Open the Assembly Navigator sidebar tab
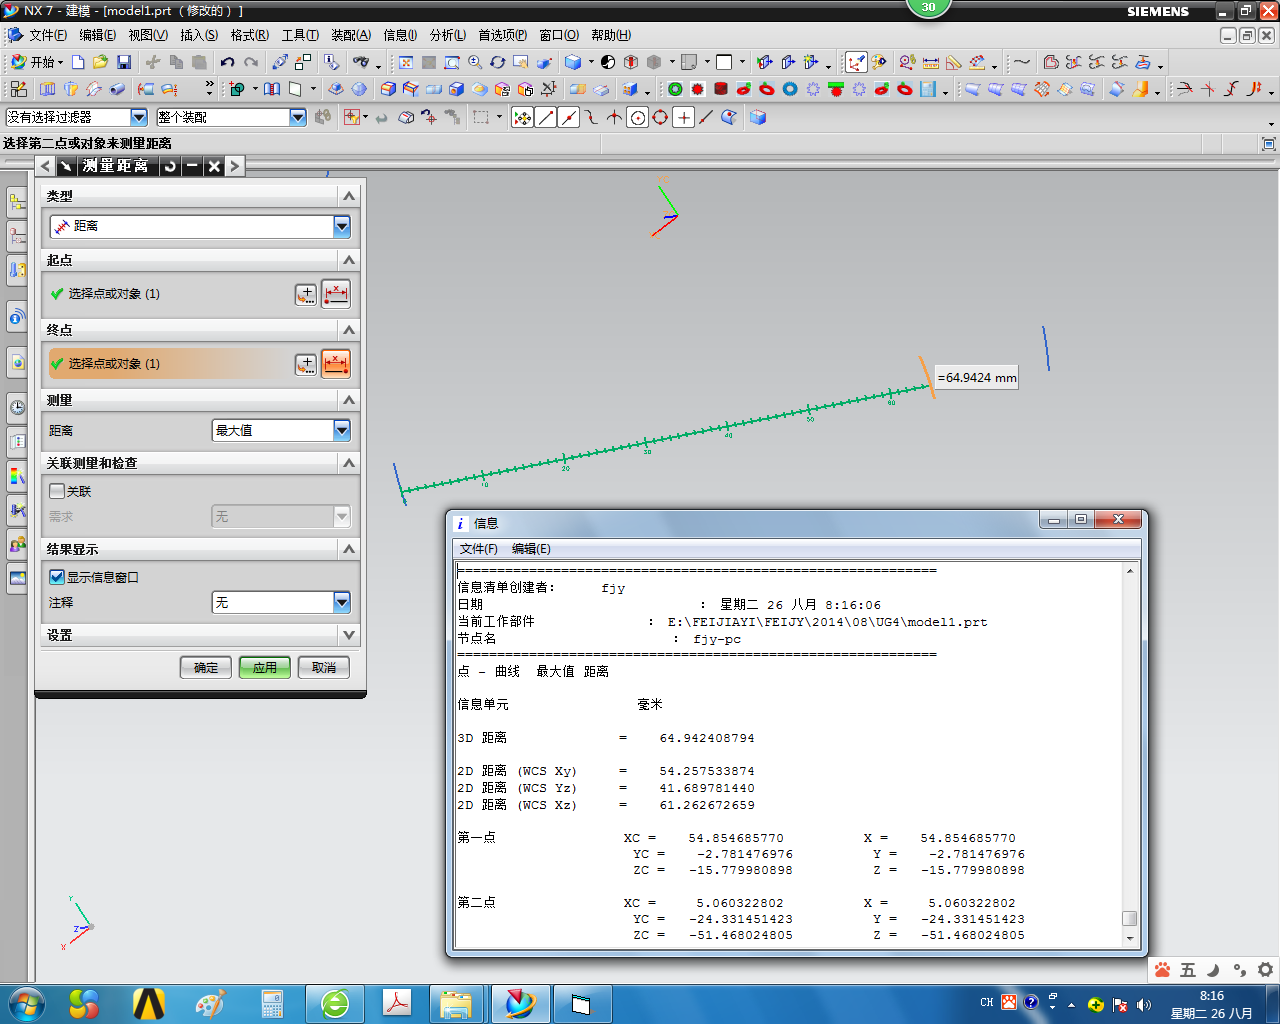1280x1024 pixels. 17,203
